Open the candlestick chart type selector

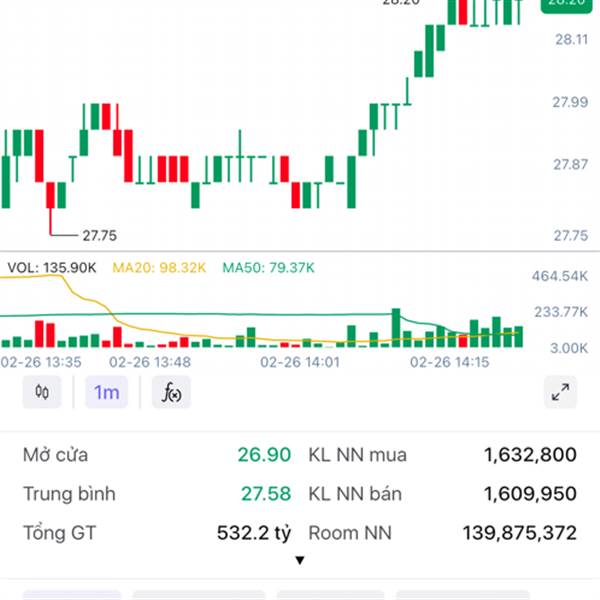(x=42, y=392)
